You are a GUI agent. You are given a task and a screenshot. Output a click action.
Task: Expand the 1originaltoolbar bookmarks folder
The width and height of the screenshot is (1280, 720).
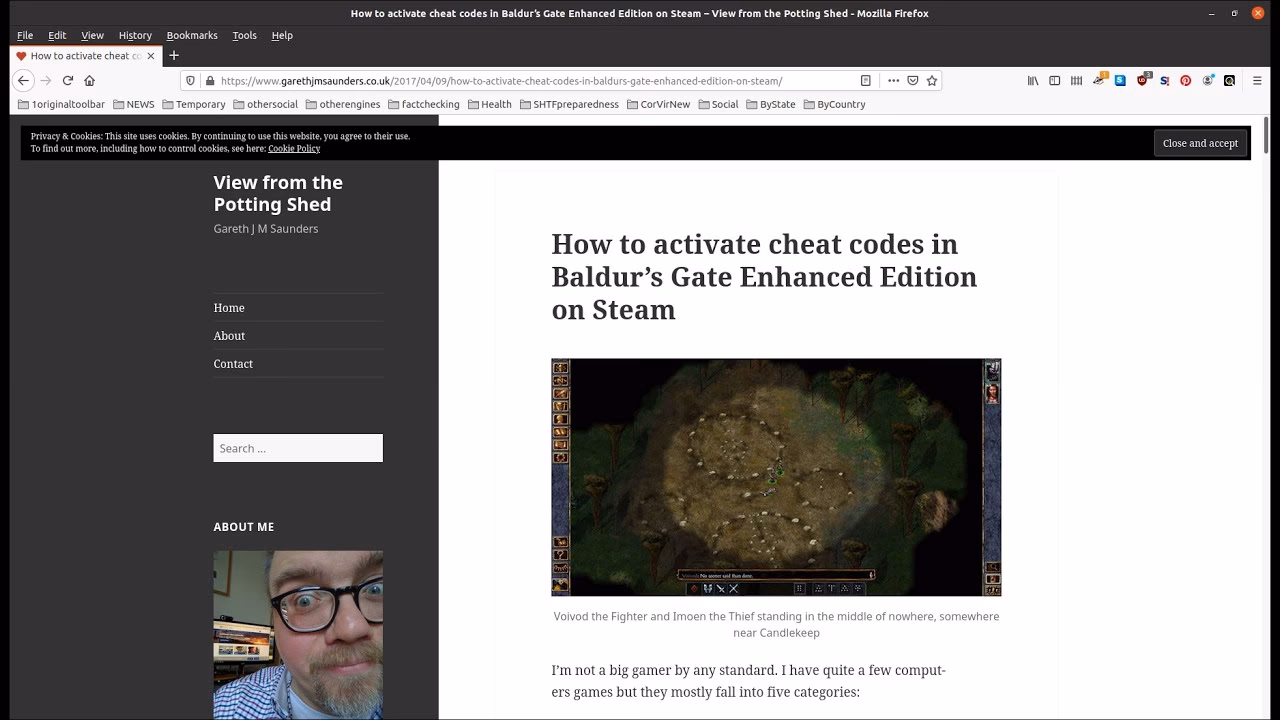(x=61, y=104)
